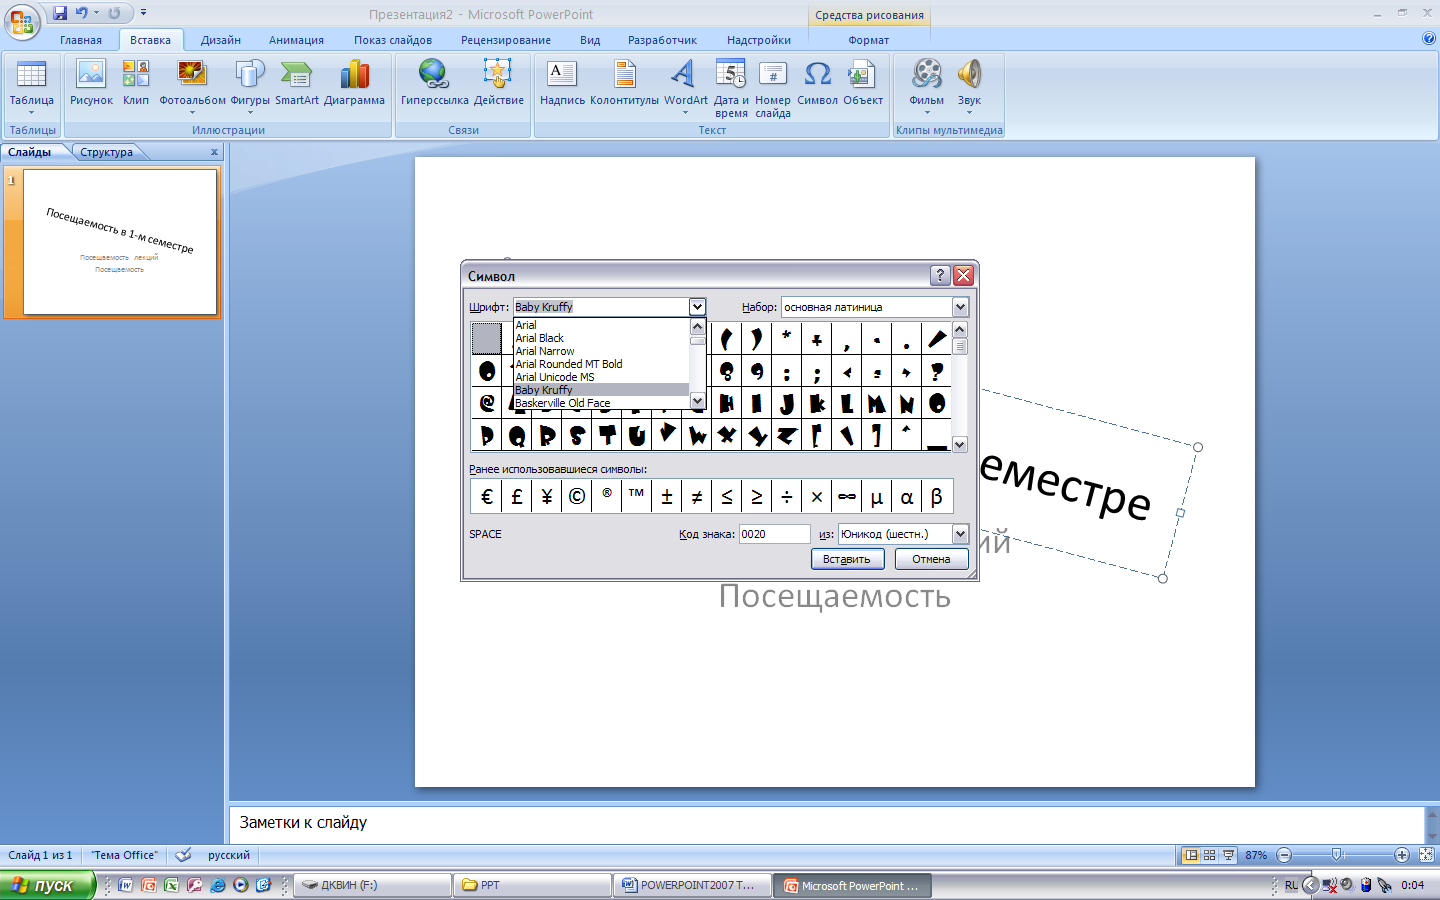Zoom in with the plus button
Viewport: 1440px width, 900px height.
click(1402, 855)
